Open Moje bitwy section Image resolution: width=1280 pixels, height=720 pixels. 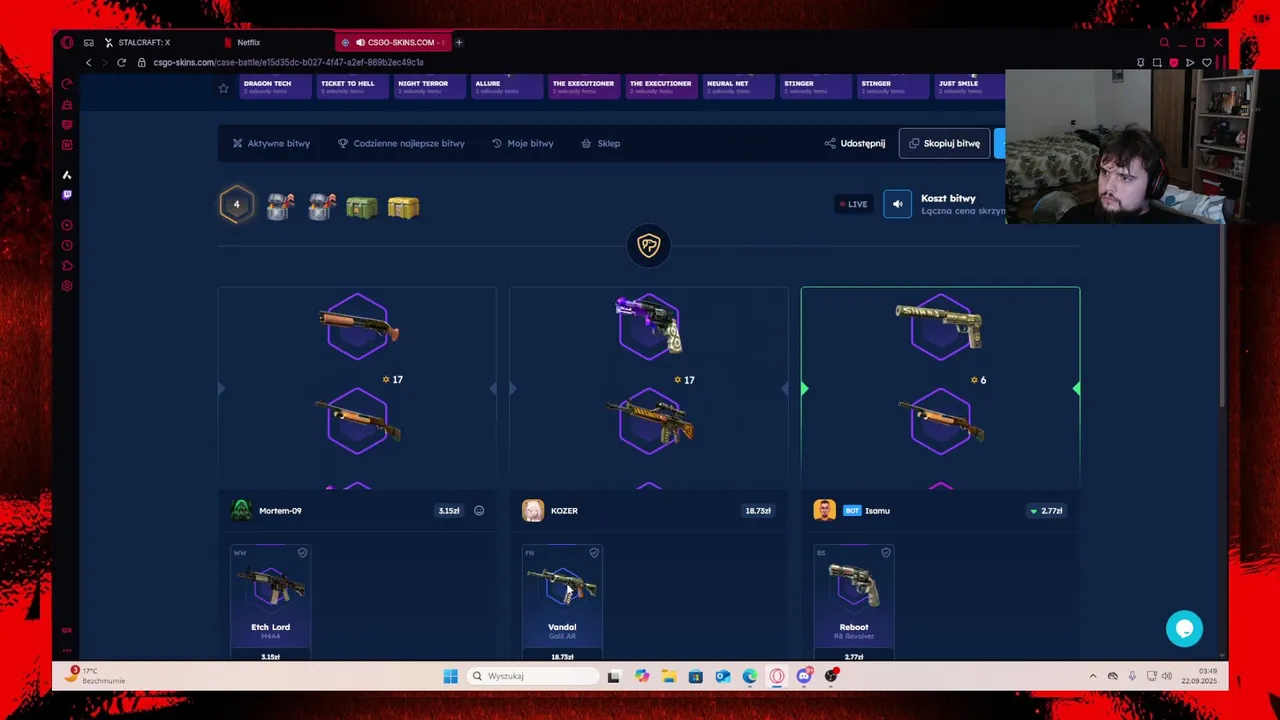[523, 143]
